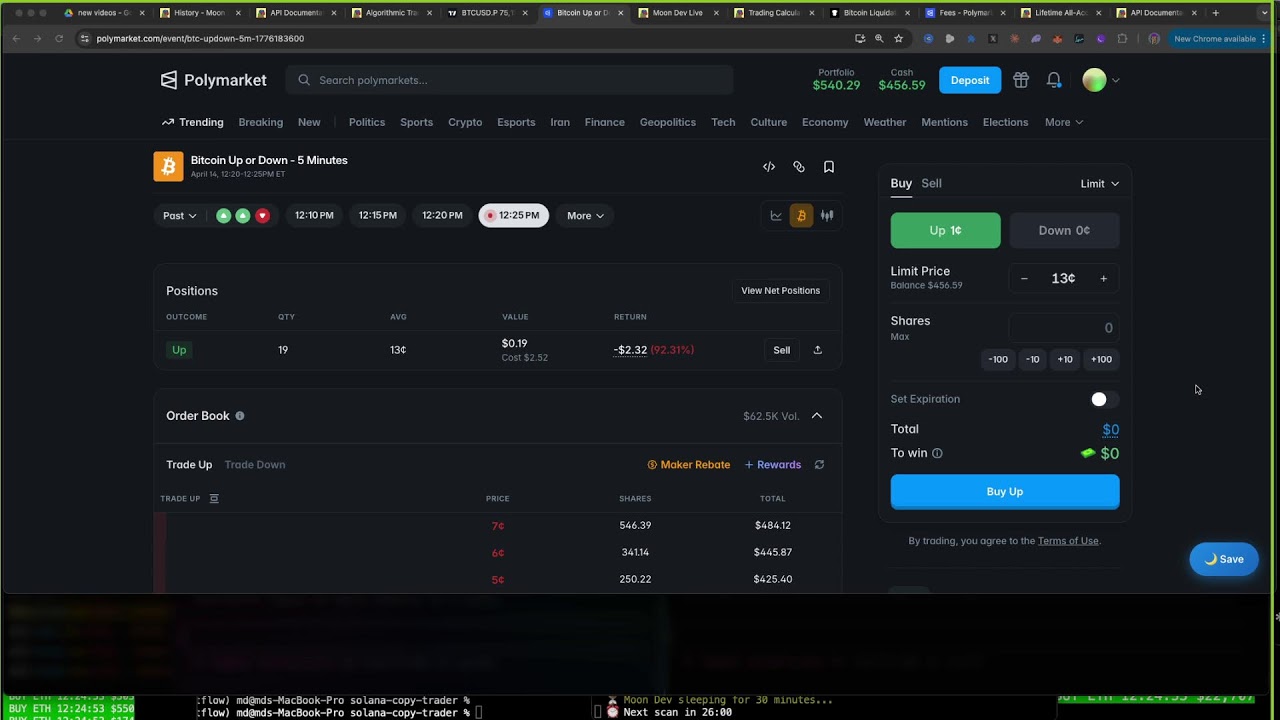Copy the market link icon
This screenshot has height=720, width=1280.
(799, 167)
